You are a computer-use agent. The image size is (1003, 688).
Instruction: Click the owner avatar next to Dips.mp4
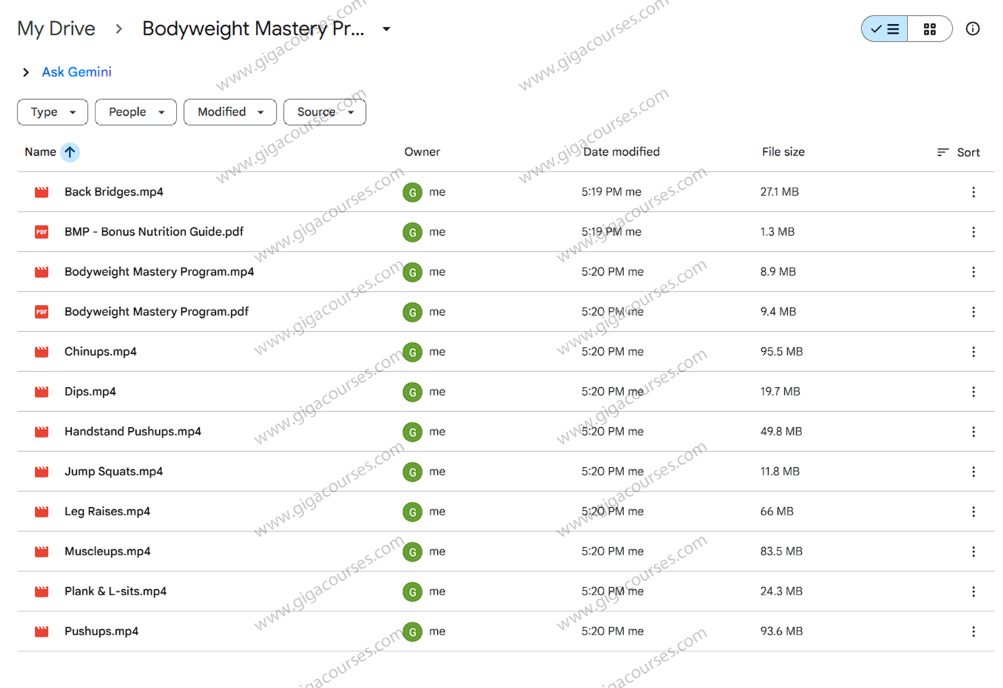(412, 391)
